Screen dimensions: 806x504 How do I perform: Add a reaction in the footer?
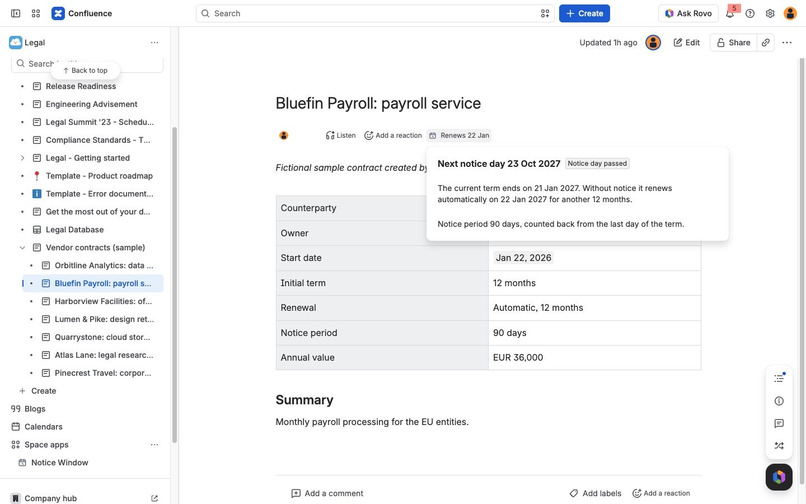[x=661, y=494]
